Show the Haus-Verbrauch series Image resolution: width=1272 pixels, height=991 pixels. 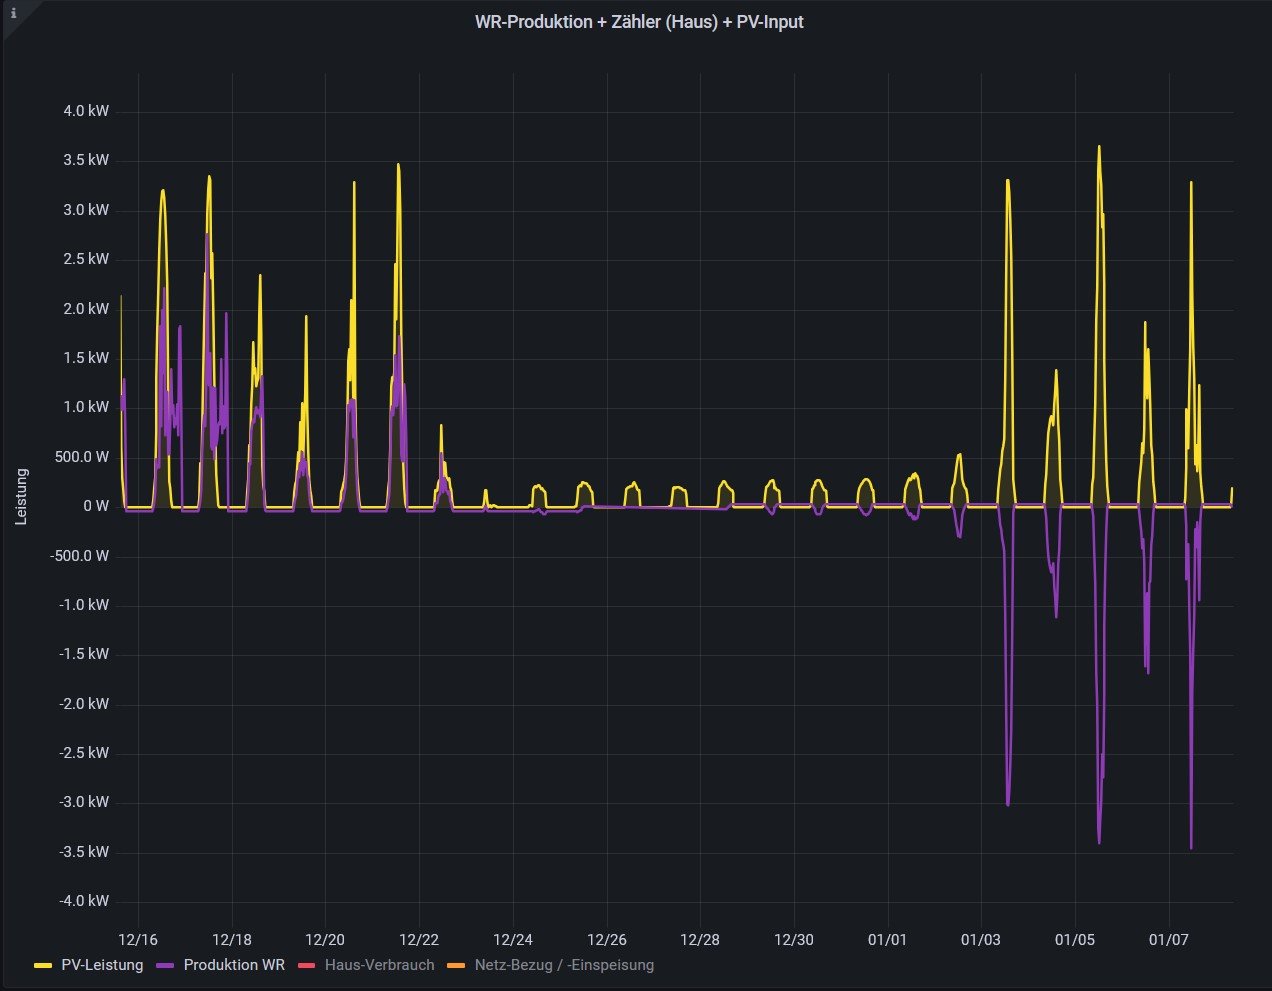coord(379,965)
